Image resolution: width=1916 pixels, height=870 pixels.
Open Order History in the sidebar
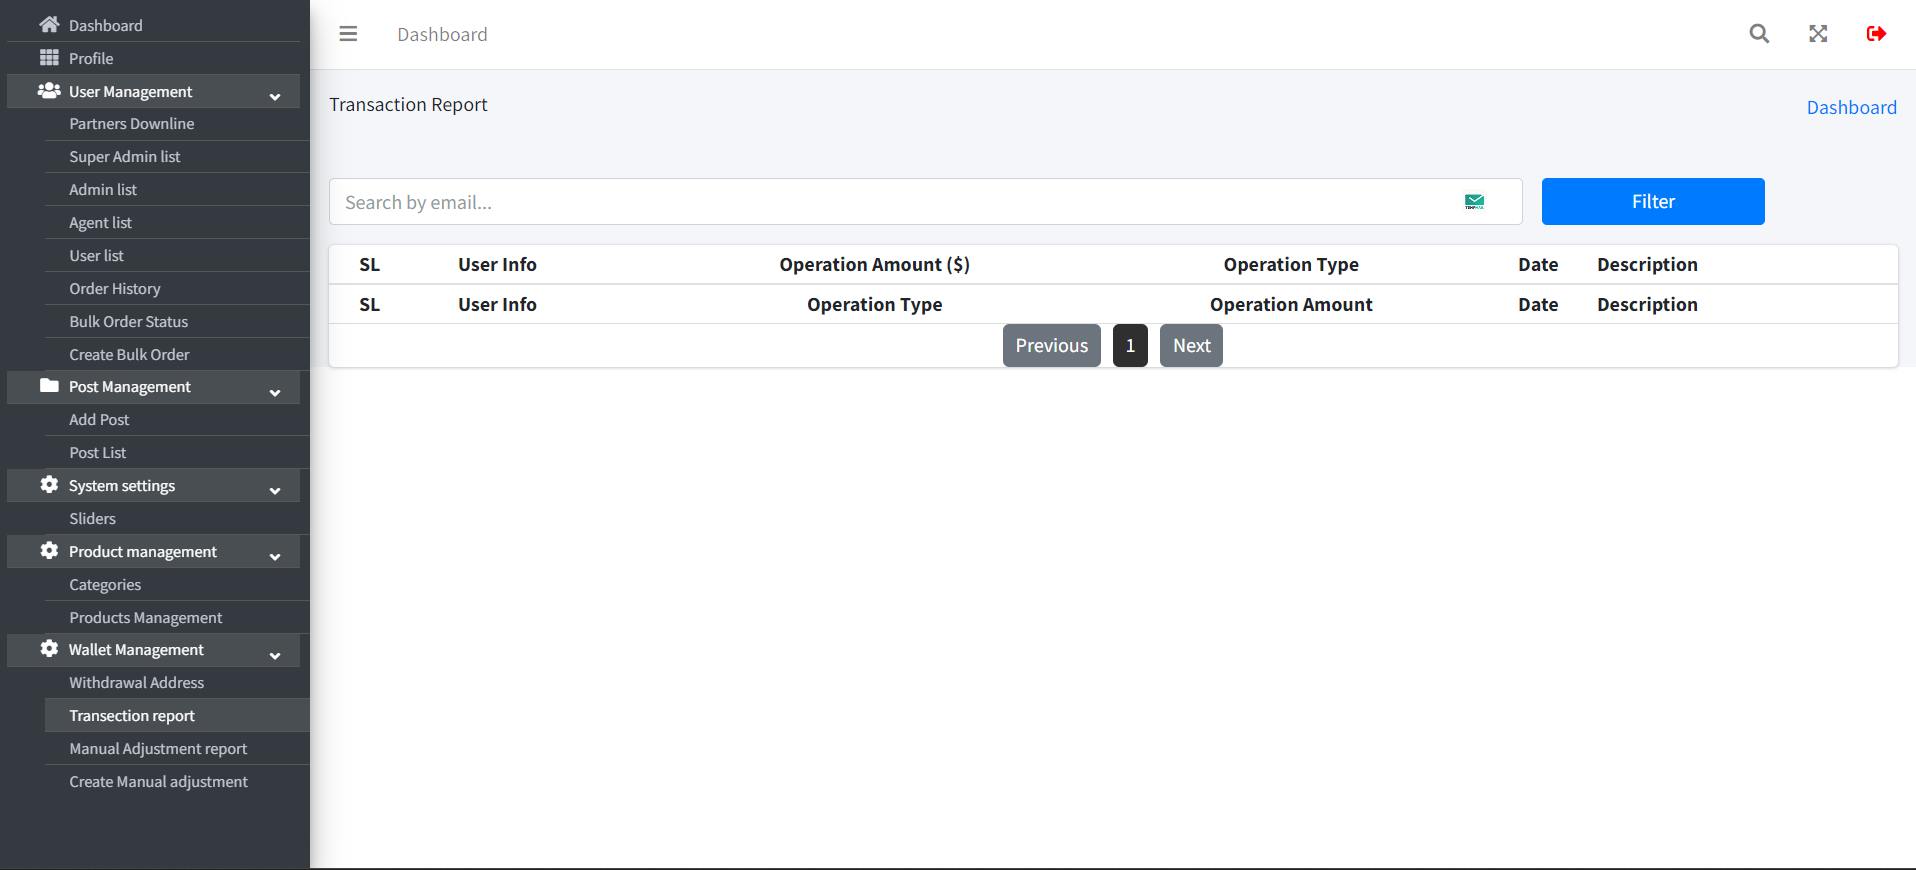115,289
